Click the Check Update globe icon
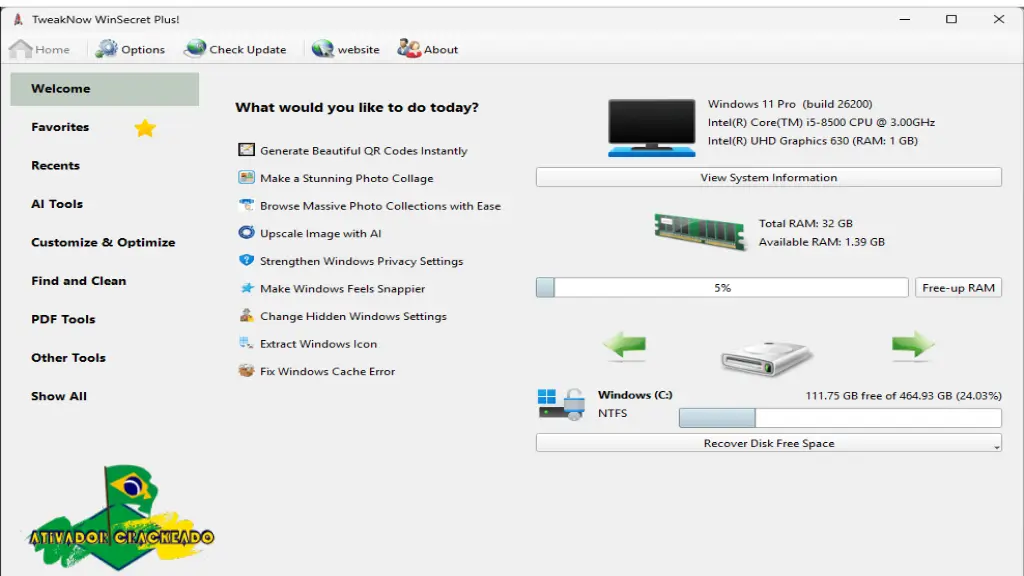This screenshot has width=1024, height=576. pyautogui.click(x=195, y=49)
